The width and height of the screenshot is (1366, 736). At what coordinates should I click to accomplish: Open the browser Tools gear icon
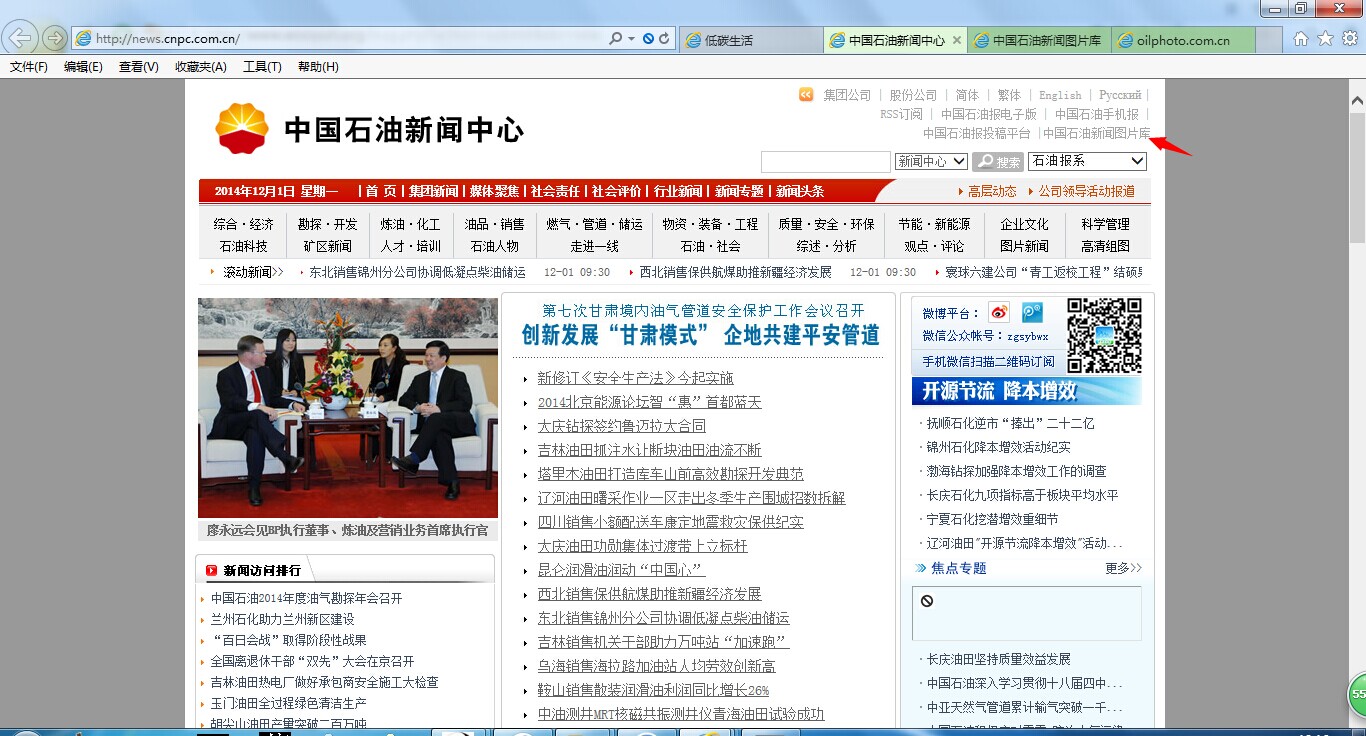point(1350,39)
